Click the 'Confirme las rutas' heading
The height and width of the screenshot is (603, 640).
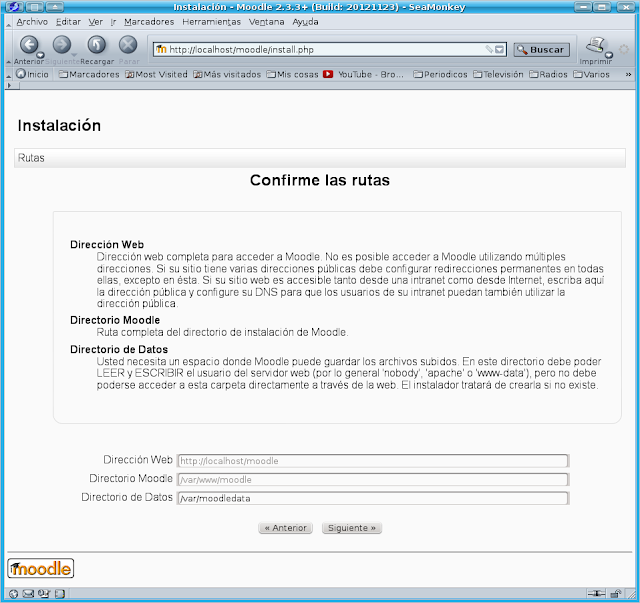(320, 180)
